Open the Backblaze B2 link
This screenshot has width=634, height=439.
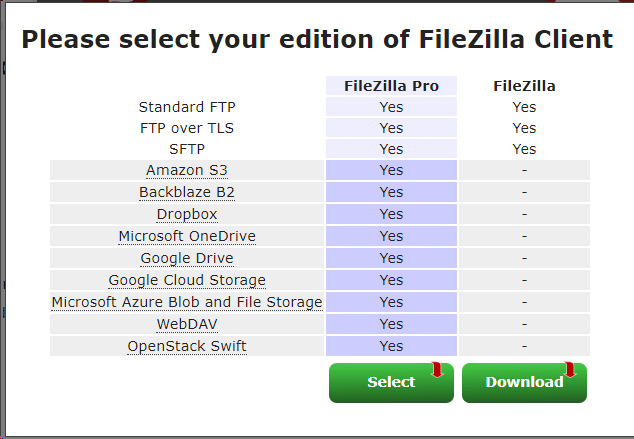187,192
